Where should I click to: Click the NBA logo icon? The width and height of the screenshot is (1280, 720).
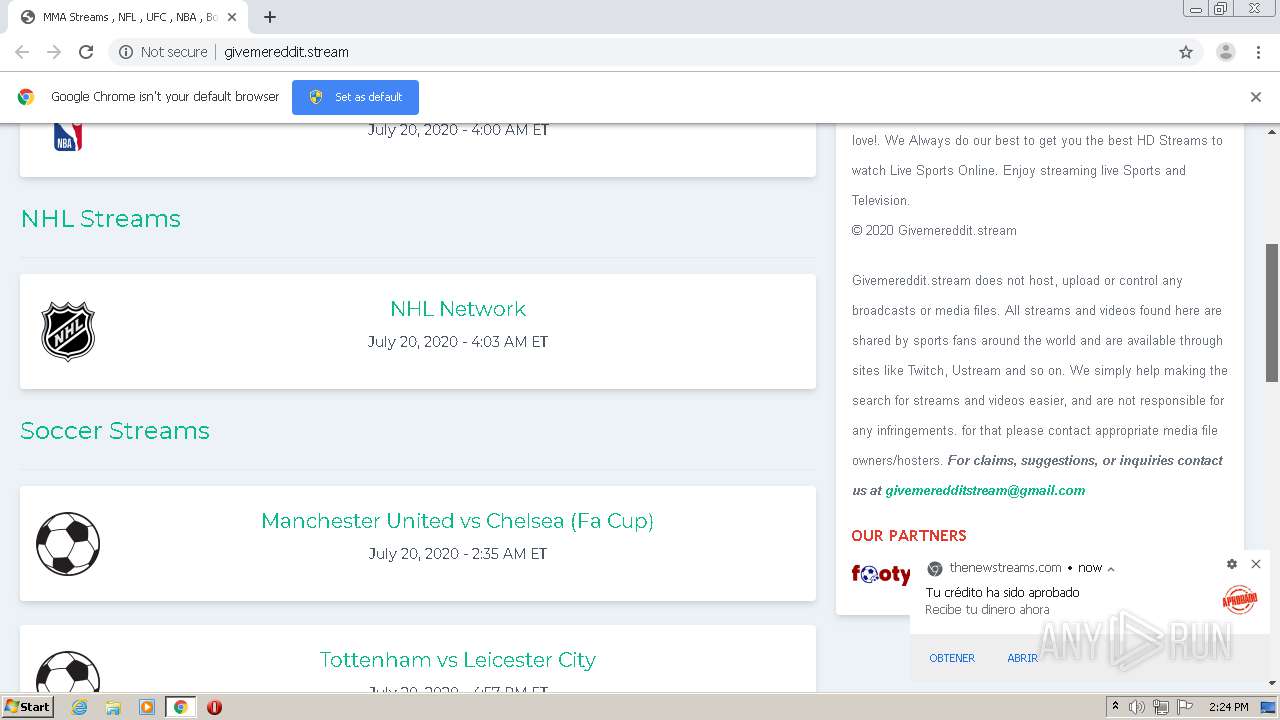click(x=67, y=136)
